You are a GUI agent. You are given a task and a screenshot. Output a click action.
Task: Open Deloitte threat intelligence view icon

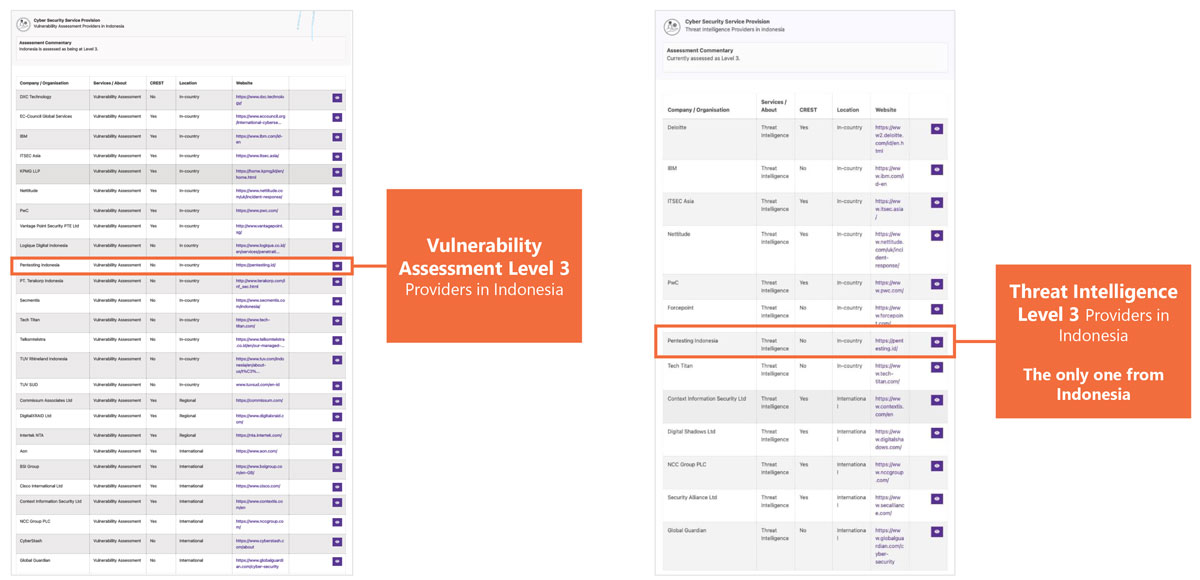937,129
